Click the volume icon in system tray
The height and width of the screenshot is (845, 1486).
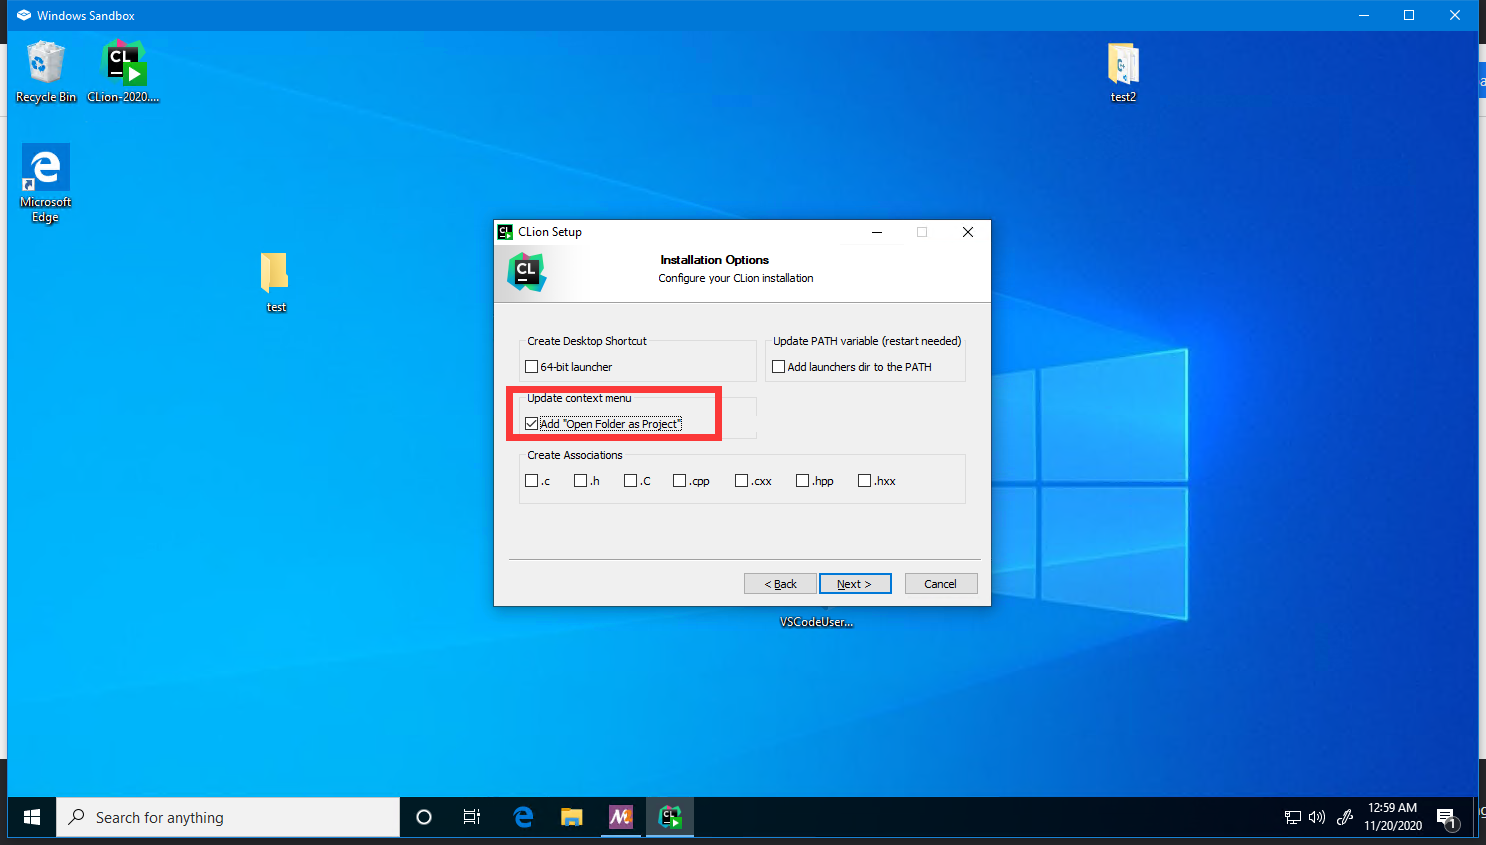[x=1317, y=817]
